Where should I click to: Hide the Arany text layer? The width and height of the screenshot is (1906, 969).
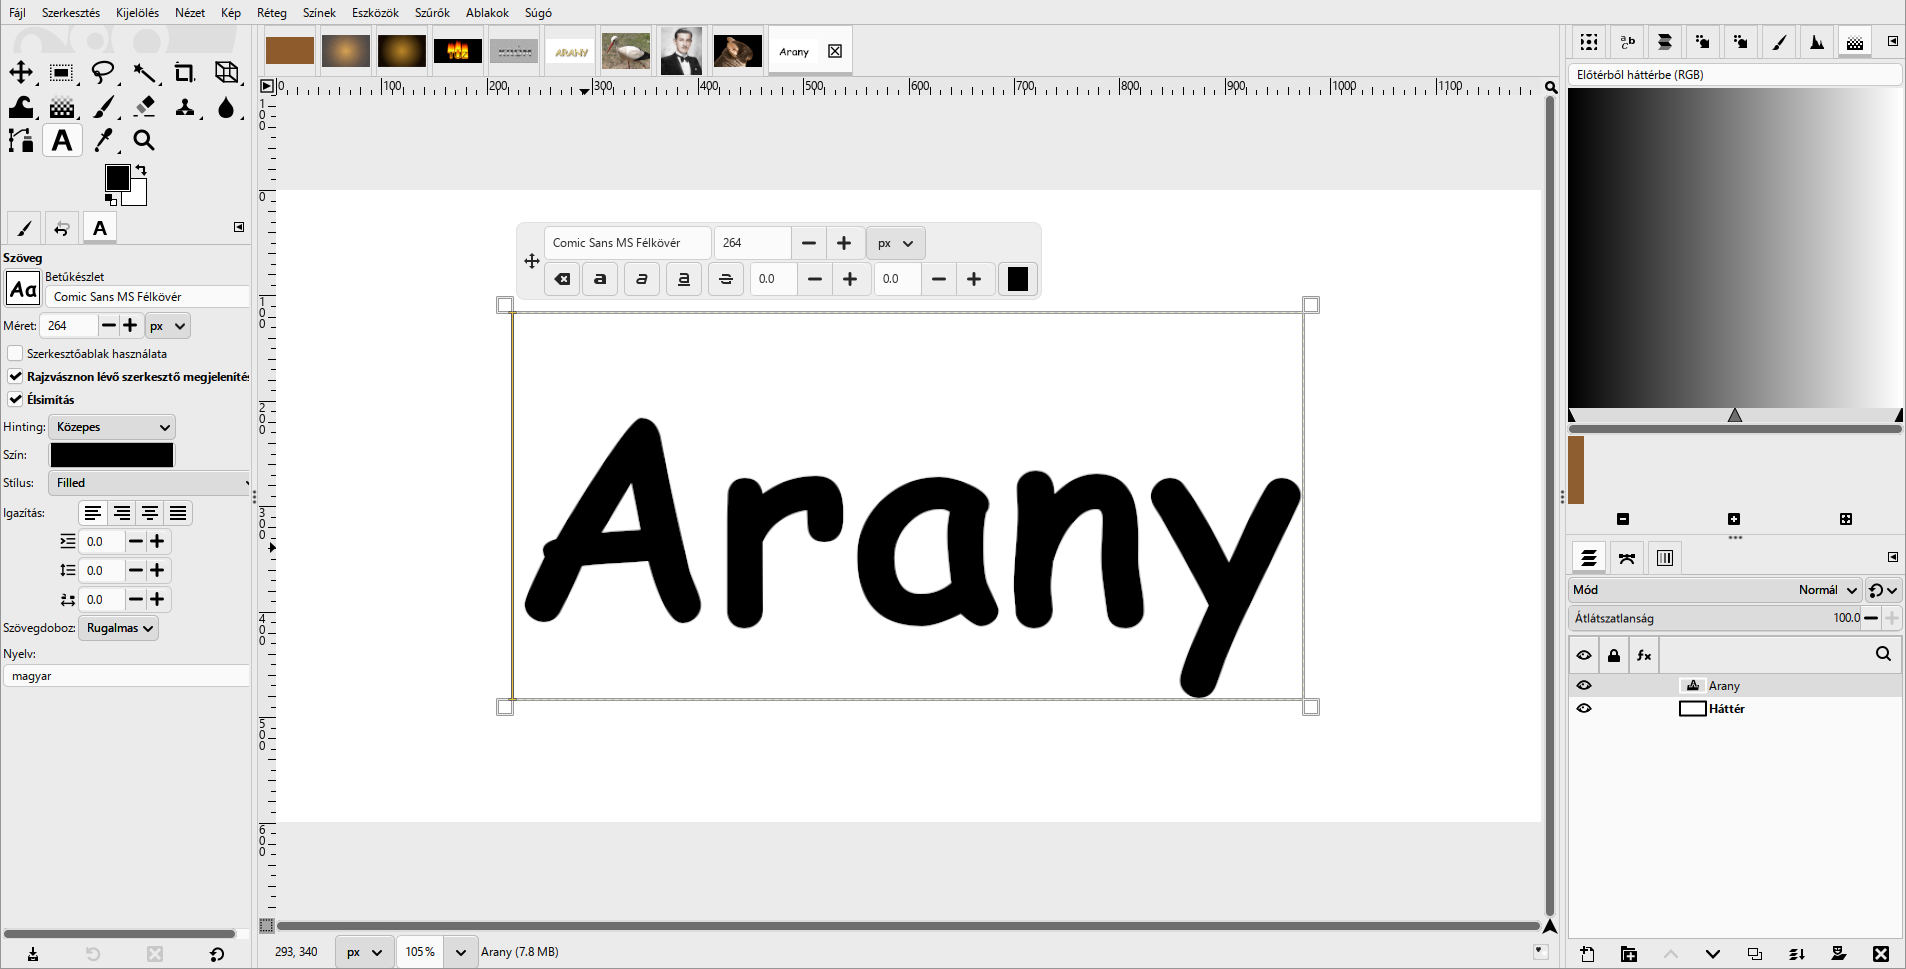(x=1584, y=685)
